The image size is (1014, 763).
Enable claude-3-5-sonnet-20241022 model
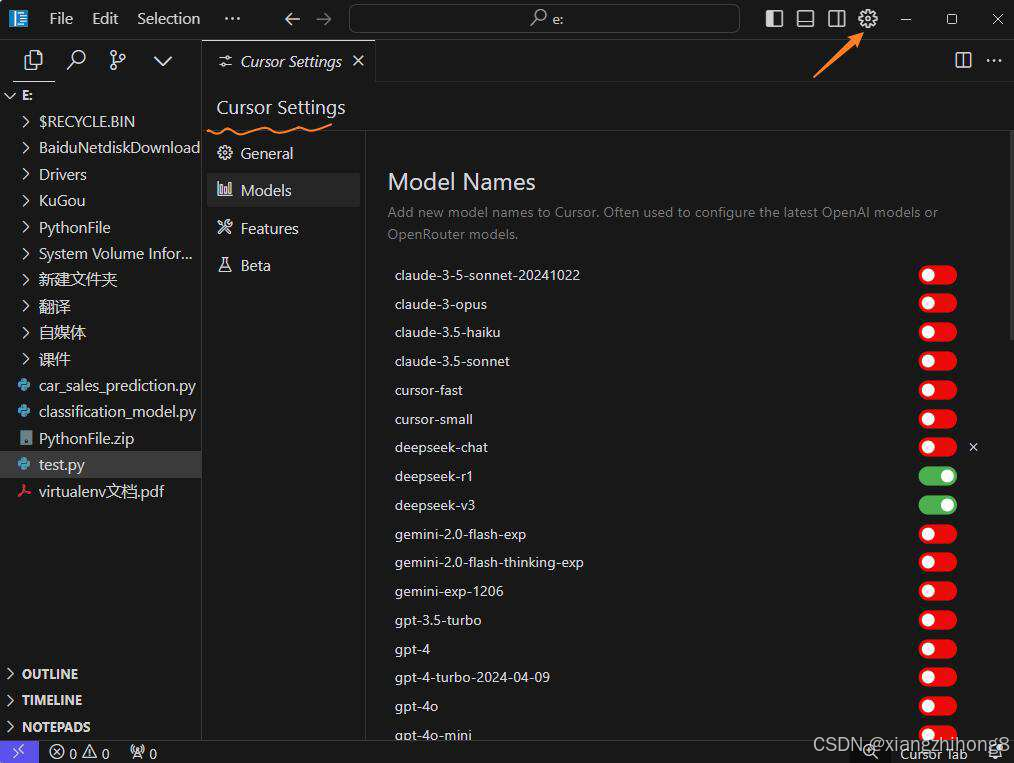click(x=937, y=275)
